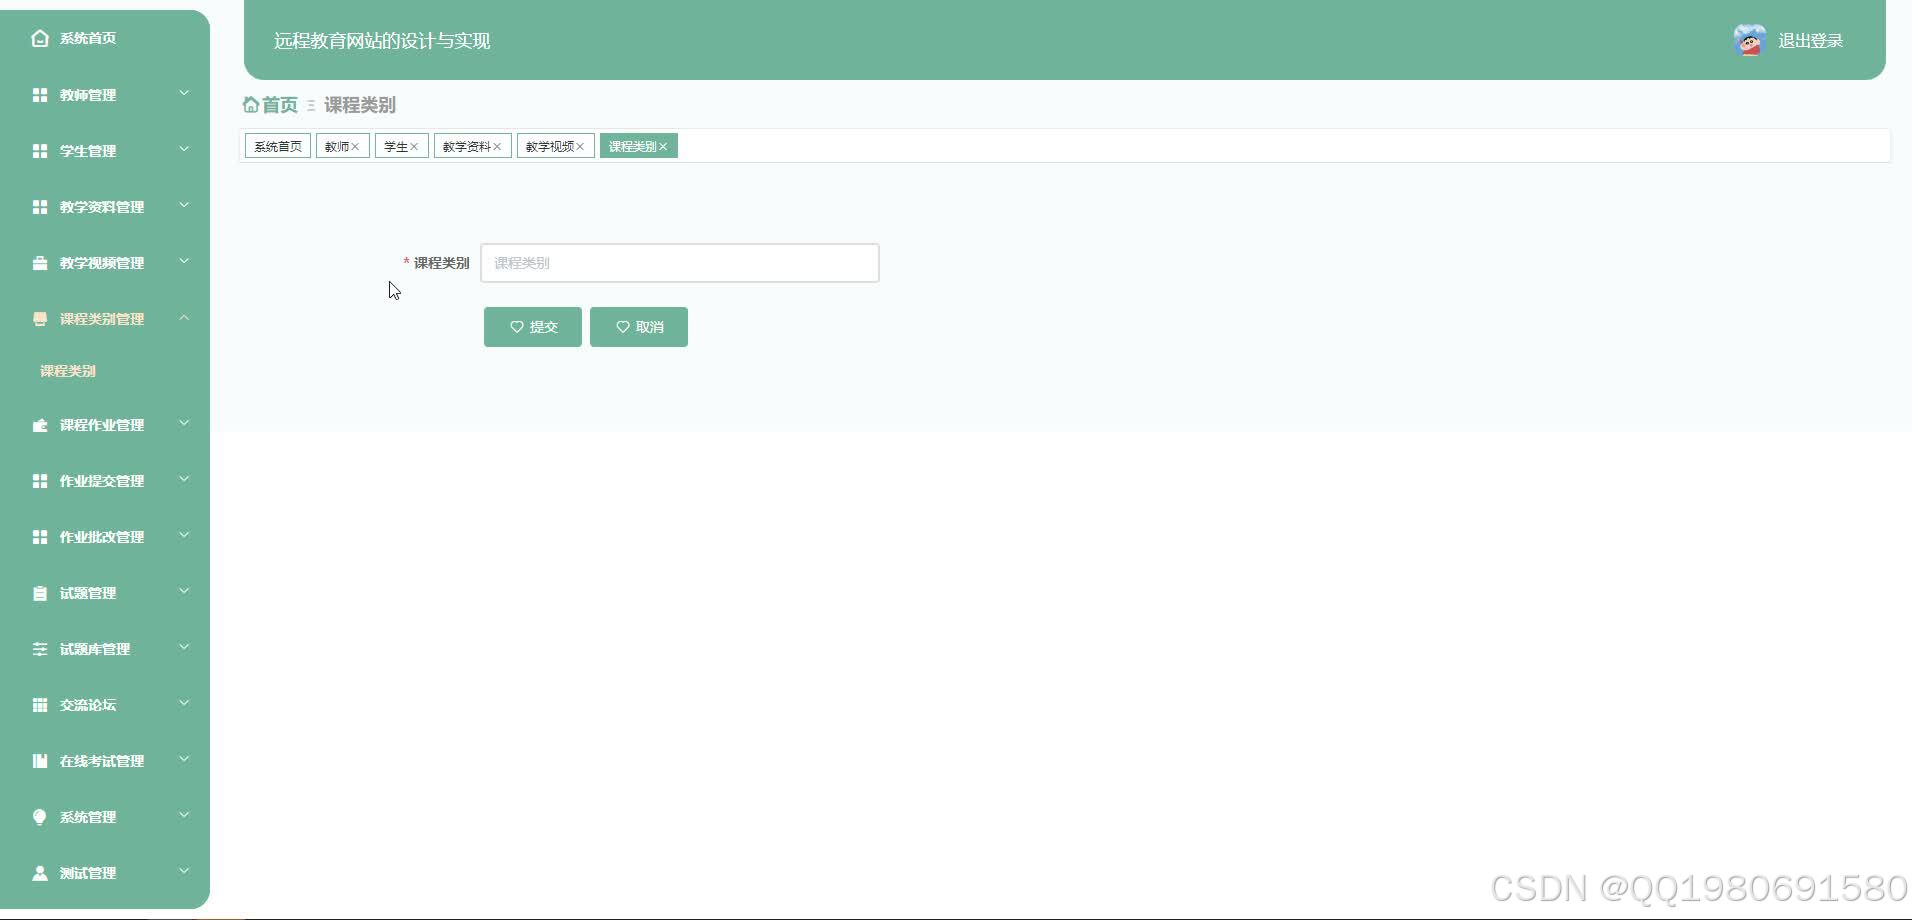Open the 课程类别 submenu item in sidebar
Viewport: 1912px width, 920px height.
click(x=68, y=371)
